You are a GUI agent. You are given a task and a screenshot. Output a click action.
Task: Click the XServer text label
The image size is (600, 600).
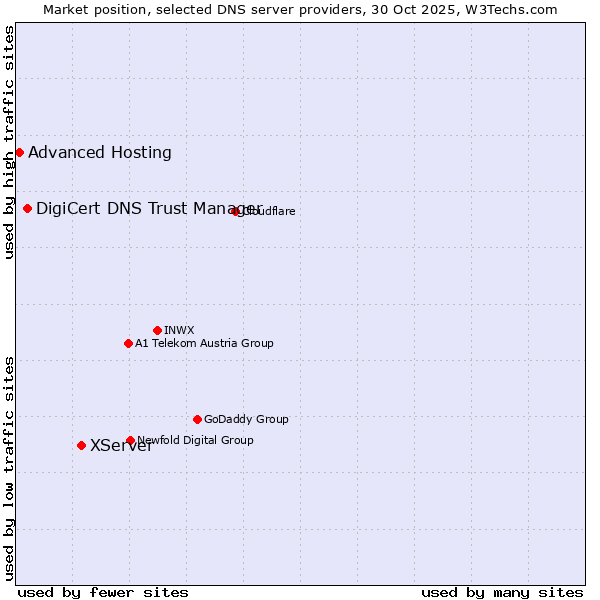point(121,446)
